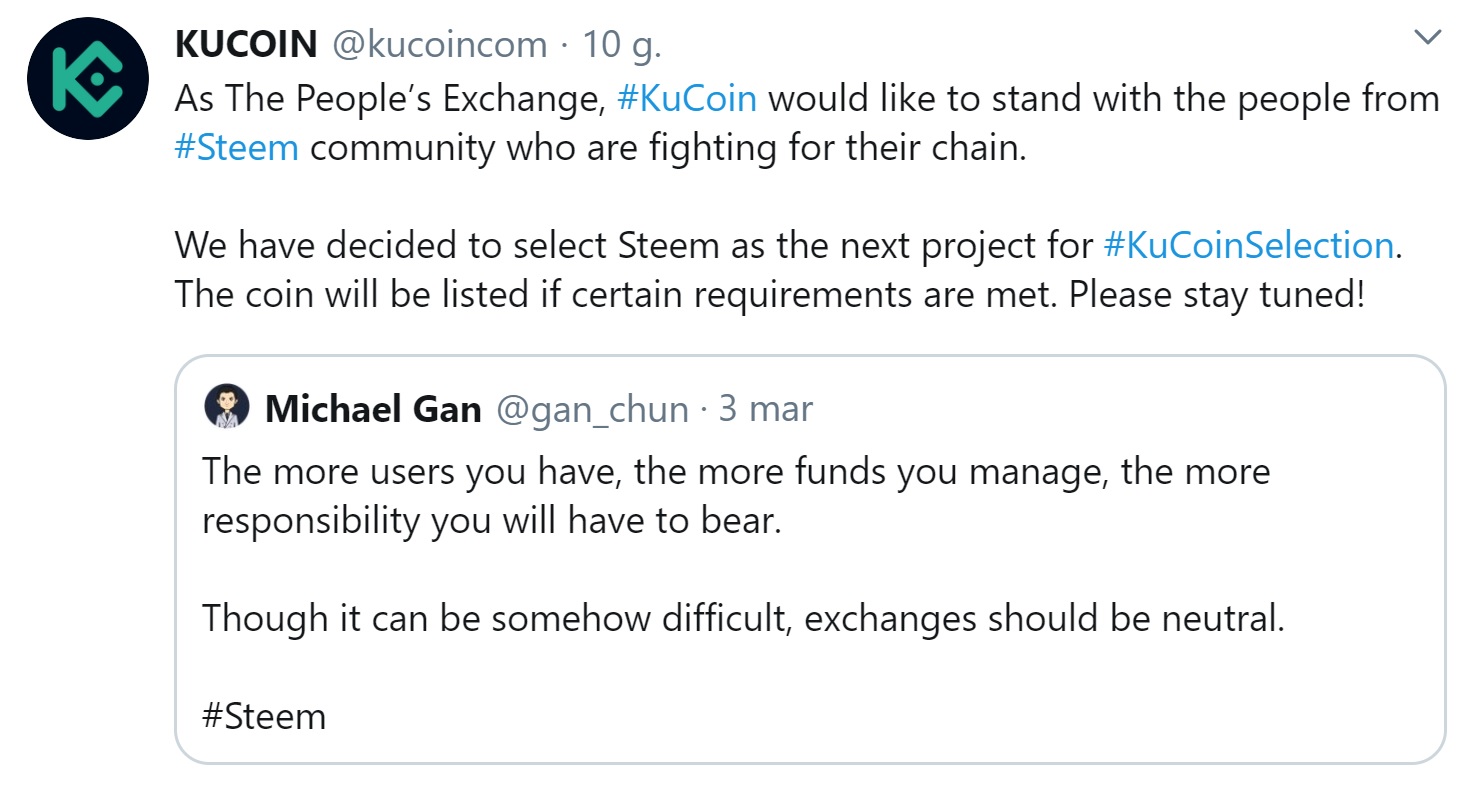Expand more actions with the down chevron
Screen dimensions: 1470x796
(1426, 35)
